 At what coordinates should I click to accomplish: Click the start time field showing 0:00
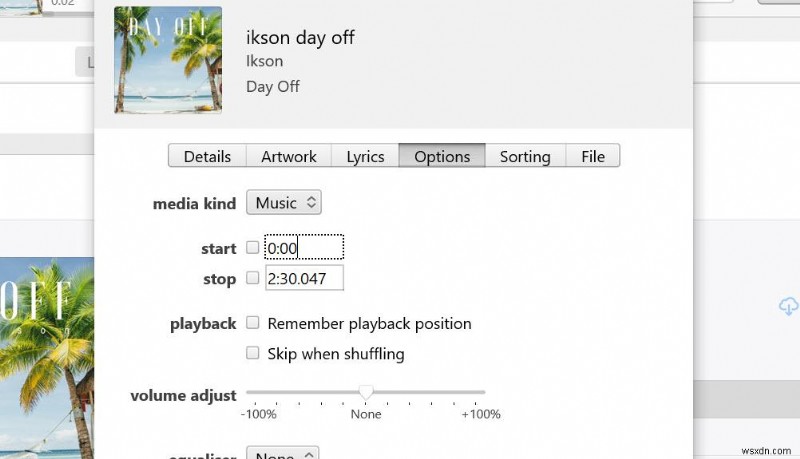pyautogui.click(x=303, y=248)
